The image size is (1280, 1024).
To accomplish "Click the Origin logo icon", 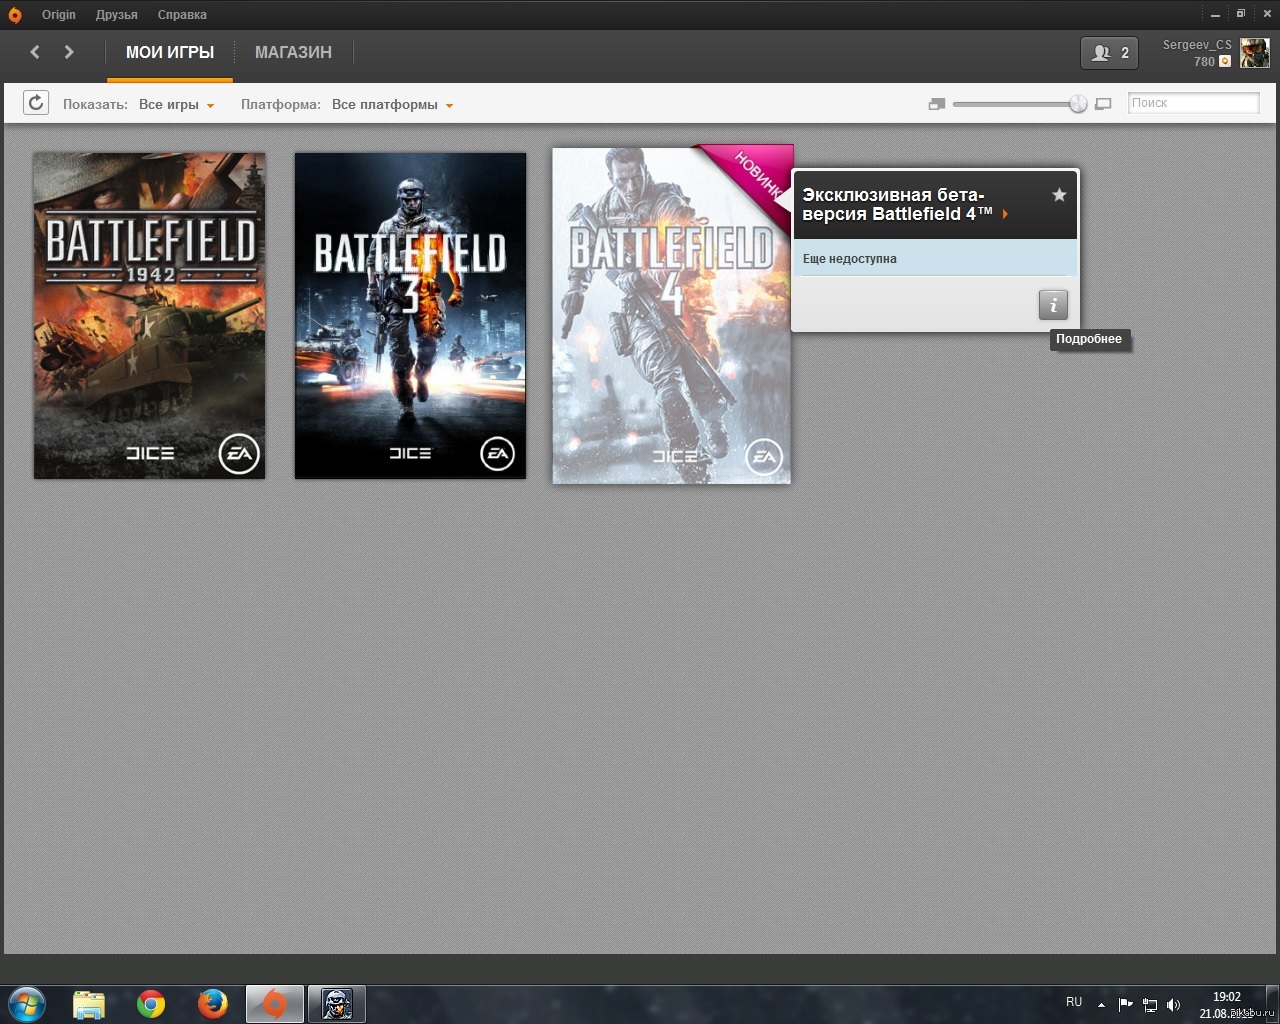I will tap(14, 15).
